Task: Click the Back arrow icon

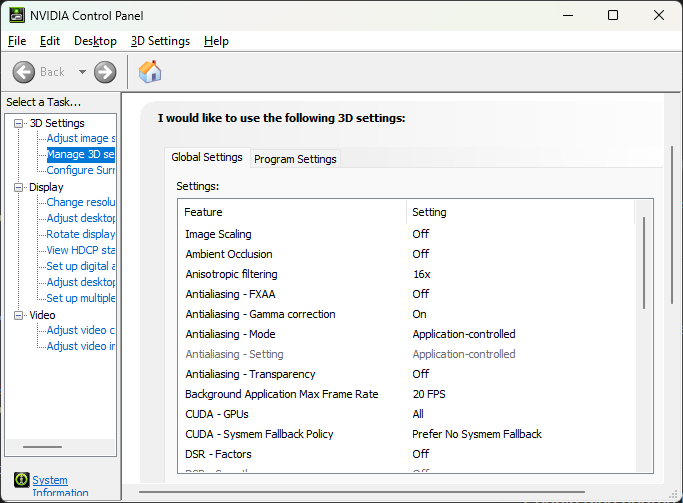Action: [x=24, y=72]
